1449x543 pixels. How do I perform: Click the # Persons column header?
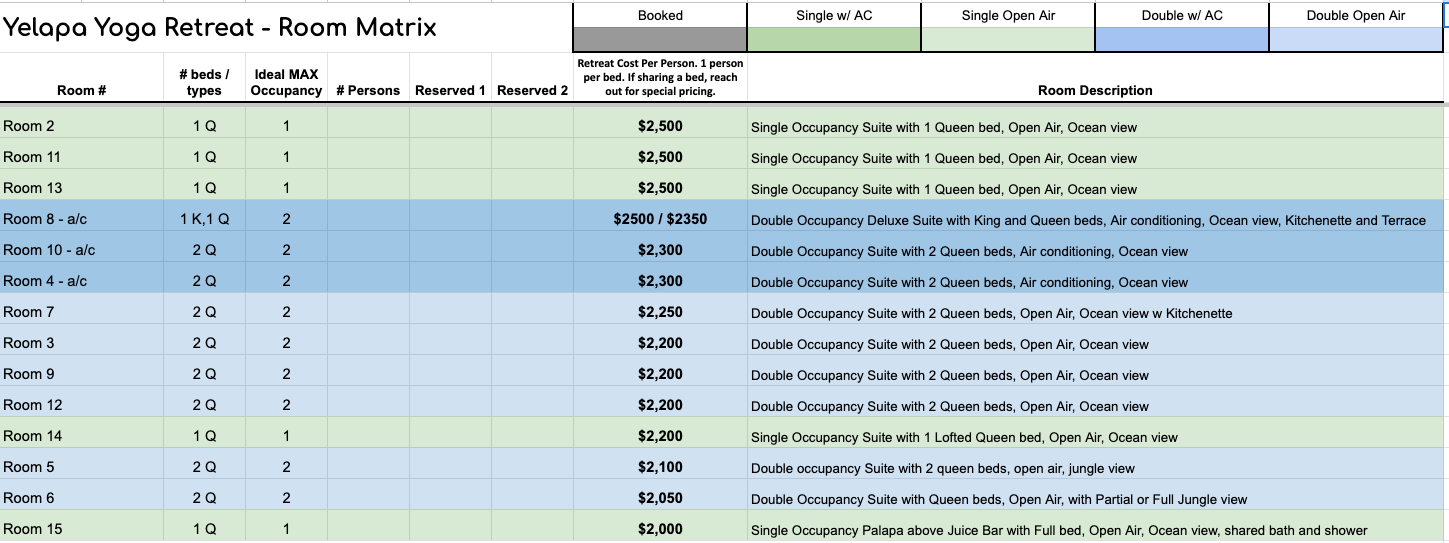tap(368, 90)
